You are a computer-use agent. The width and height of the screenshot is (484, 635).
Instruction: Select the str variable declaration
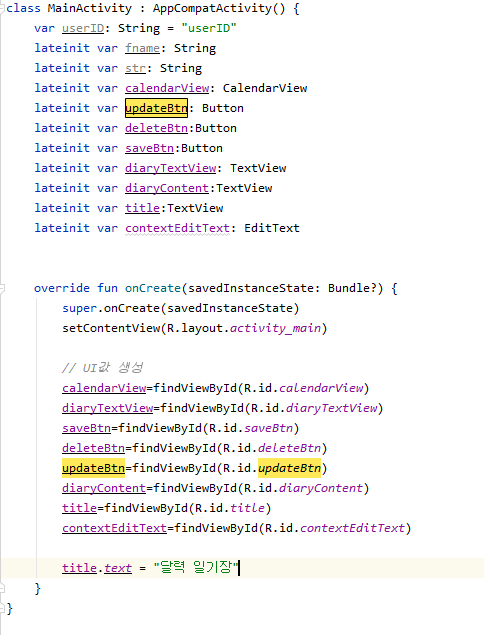(135, 68)
